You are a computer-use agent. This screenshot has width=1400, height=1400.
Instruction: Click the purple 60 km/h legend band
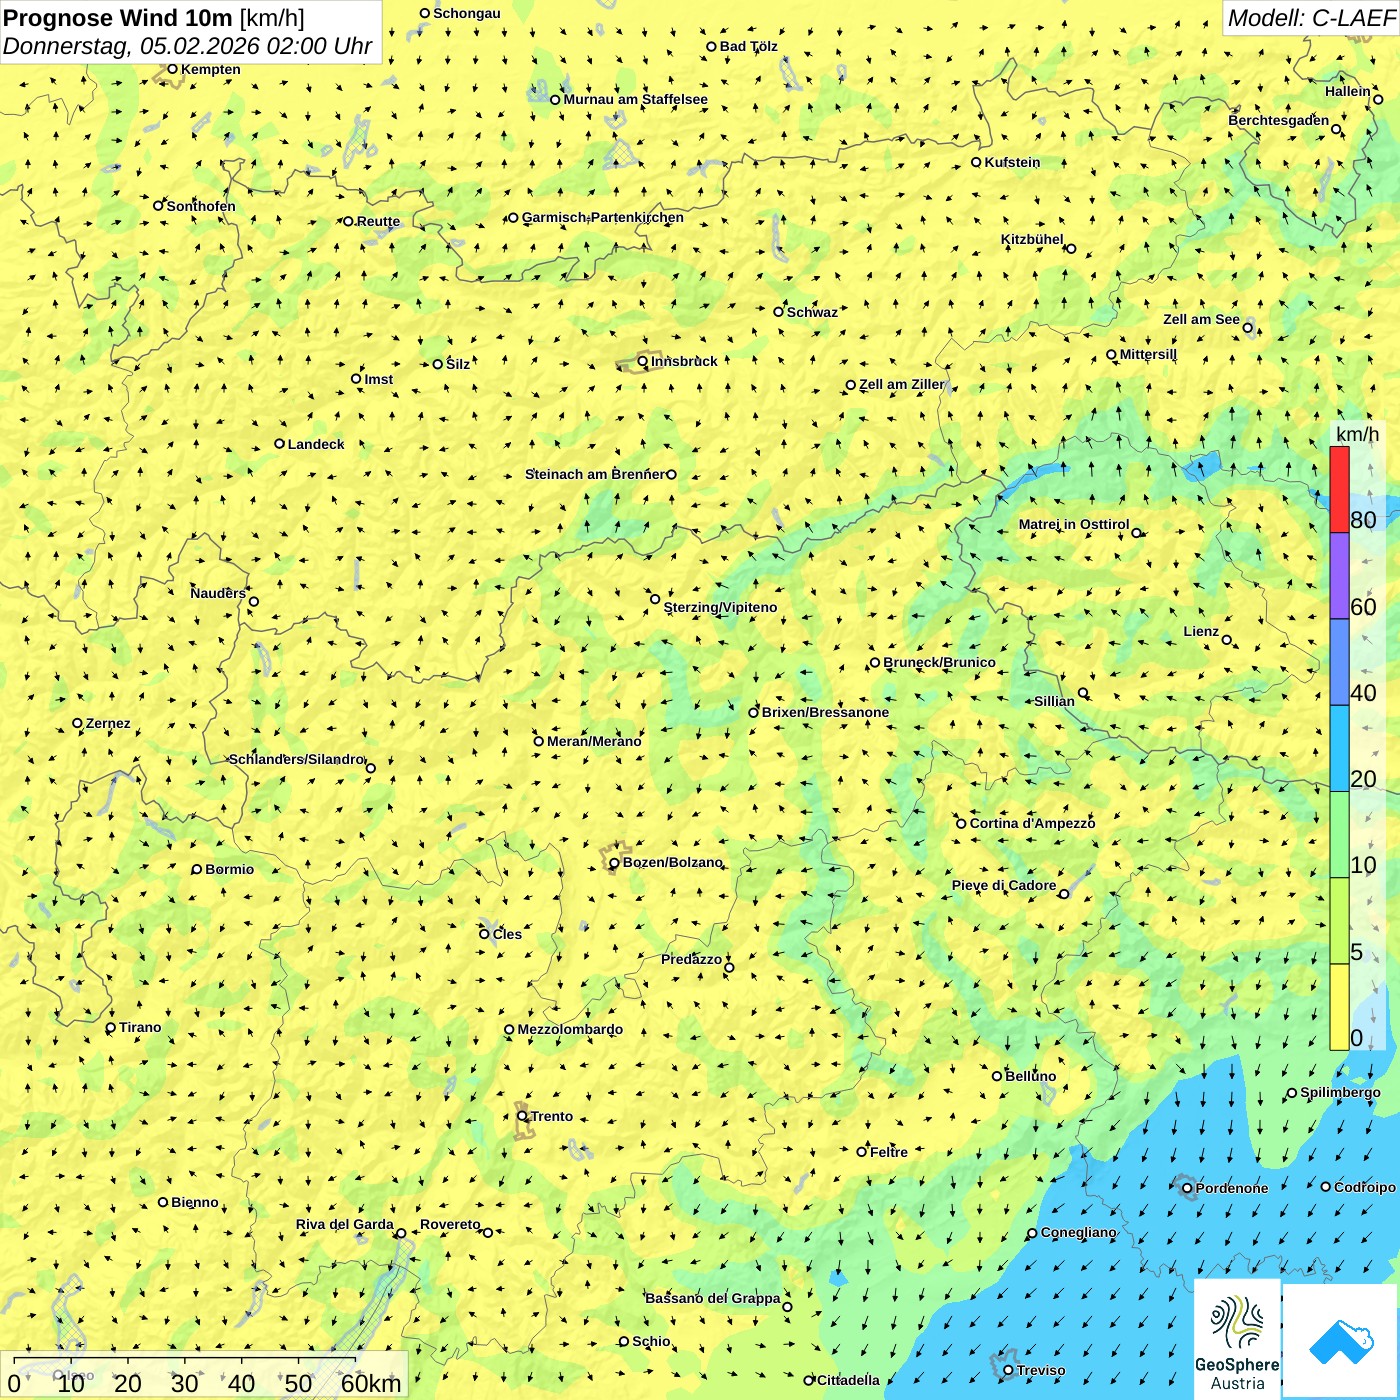point(1339,576)
